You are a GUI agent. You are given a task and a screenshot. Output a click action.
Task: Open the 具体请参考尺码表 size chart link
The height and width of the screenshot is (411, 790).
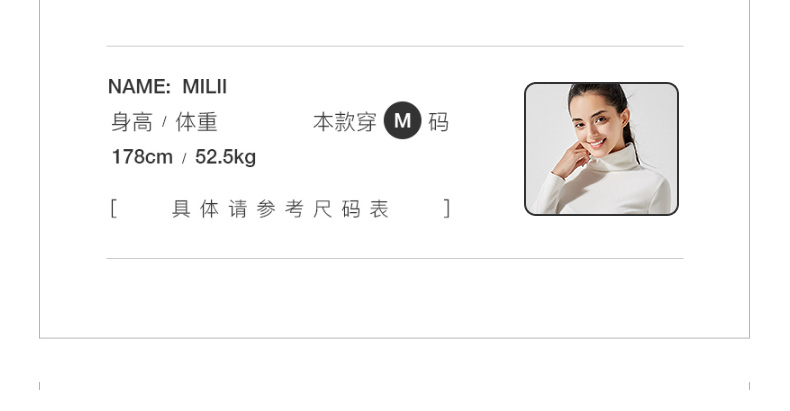[280, 209]
